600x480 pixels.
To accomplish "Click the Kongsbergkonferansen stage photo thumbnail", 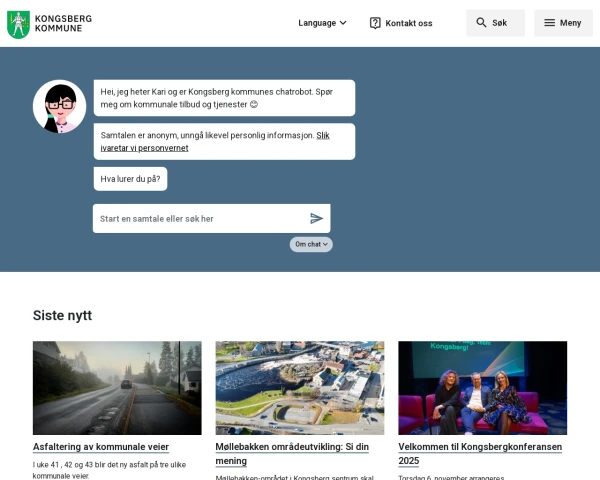I will coord(483,388).
